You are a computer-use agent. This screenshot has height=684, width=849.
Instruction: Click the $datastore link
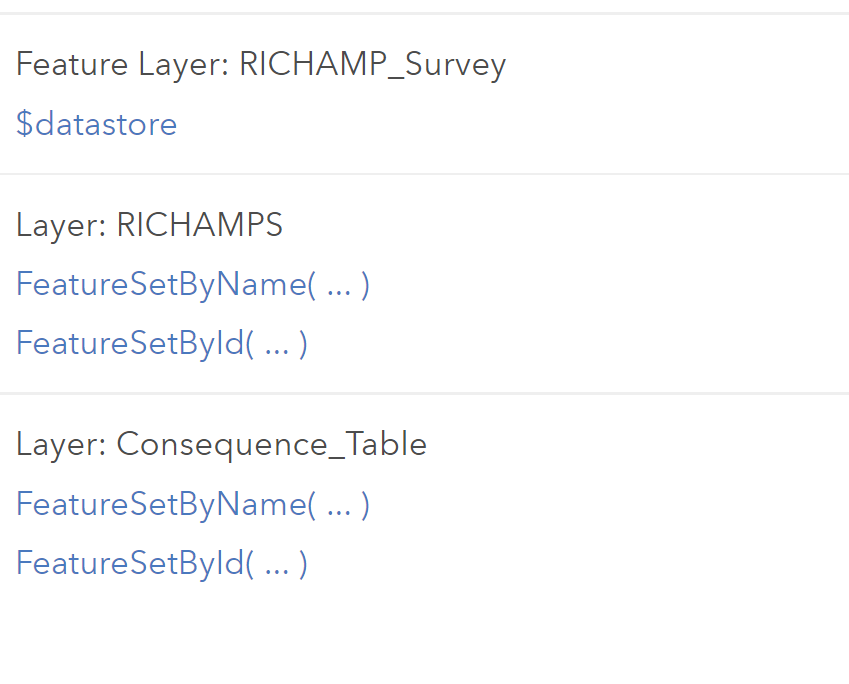pos(96,124)
